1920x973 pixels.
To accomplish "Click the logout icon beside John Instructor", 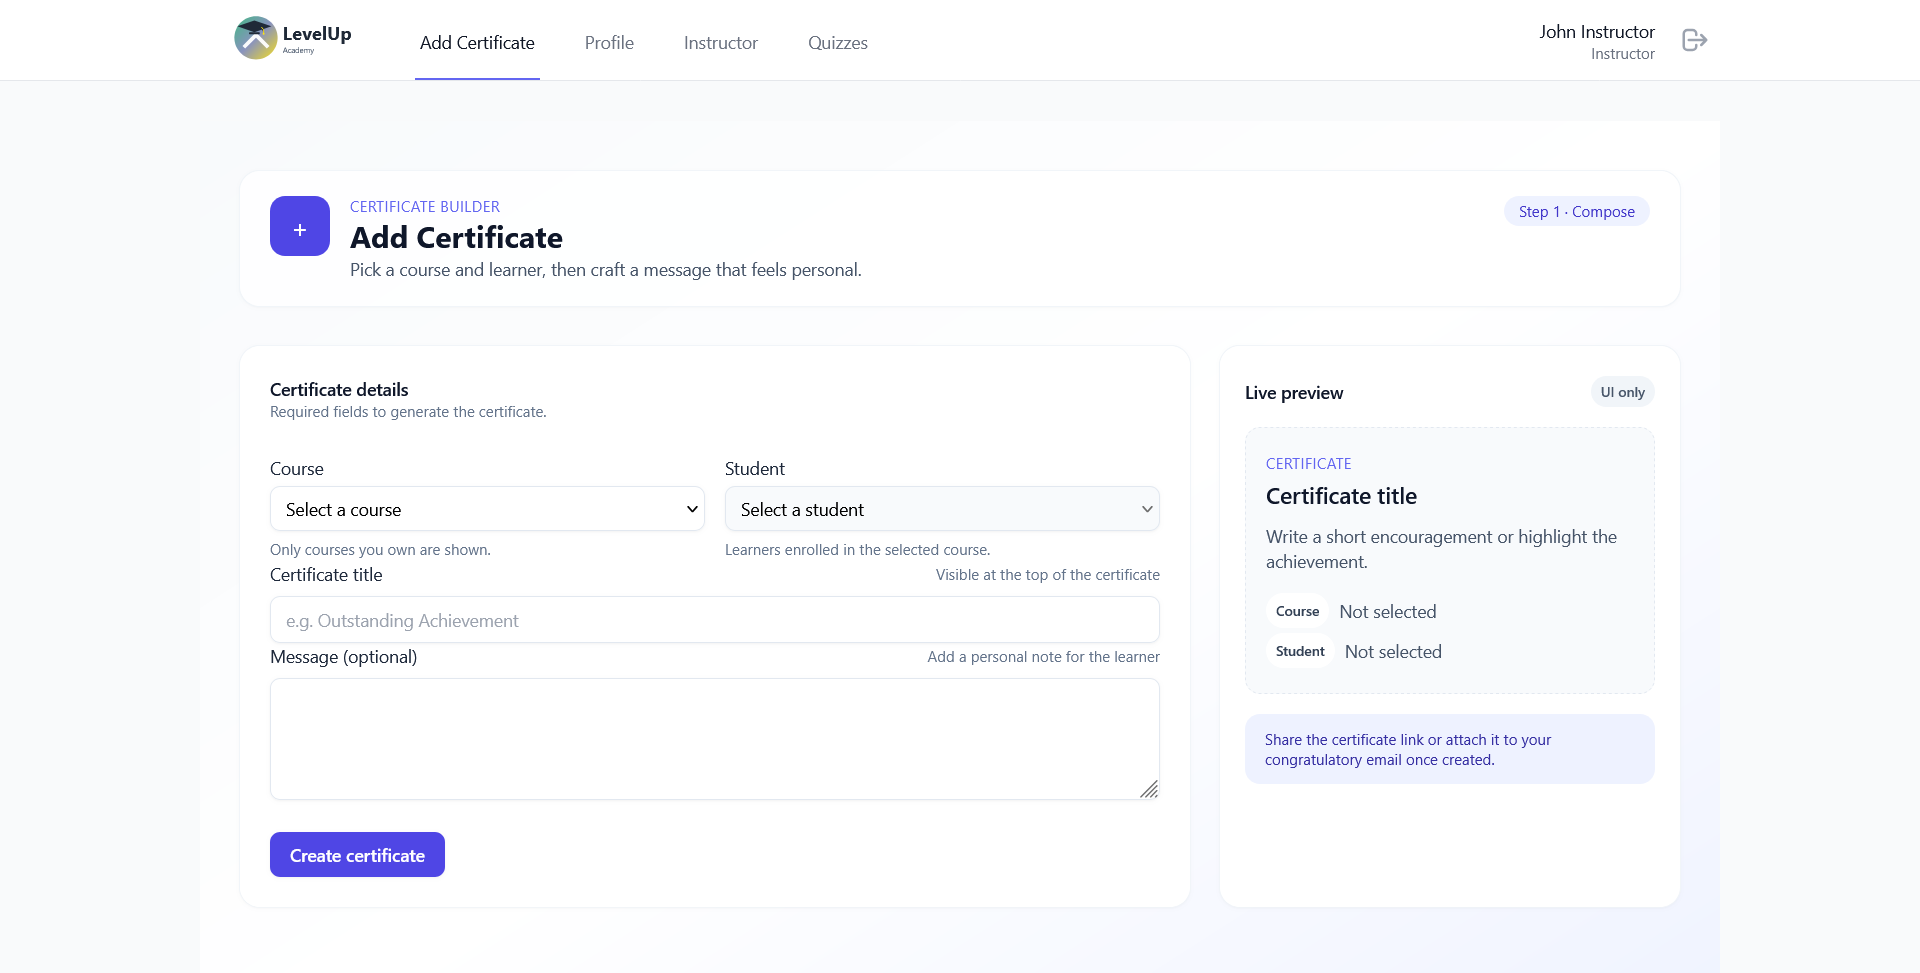I will (1694, 40).
